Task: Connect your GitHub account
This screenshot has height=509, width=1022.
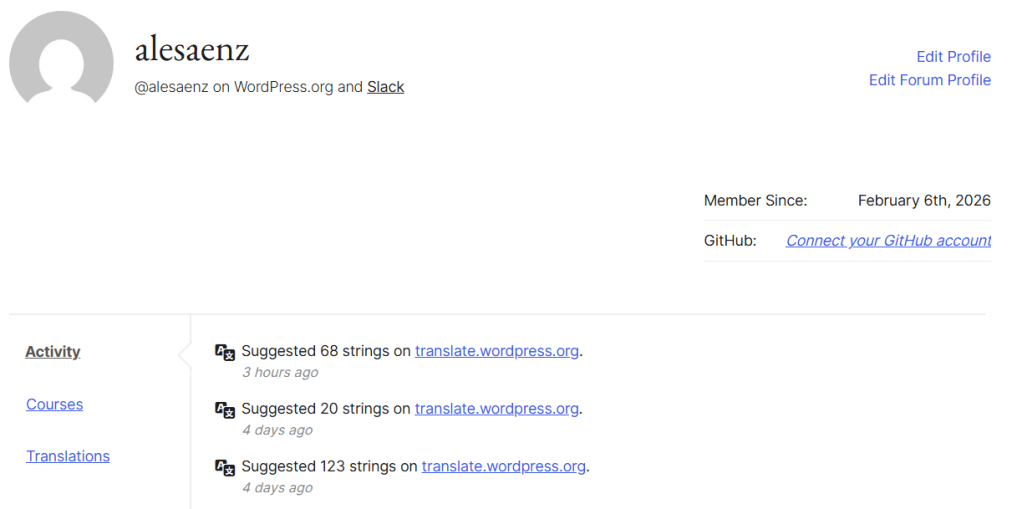Action: (888, 240)
